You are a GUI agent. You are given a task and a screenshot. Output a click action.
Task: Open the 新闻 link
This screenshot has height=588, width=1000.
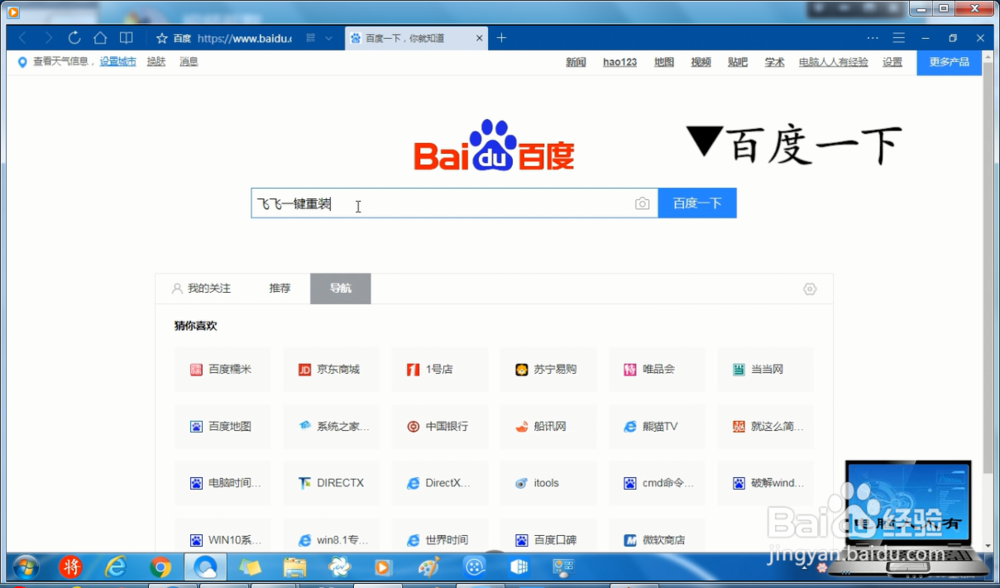pyautogui.click(x=575, y=62)
